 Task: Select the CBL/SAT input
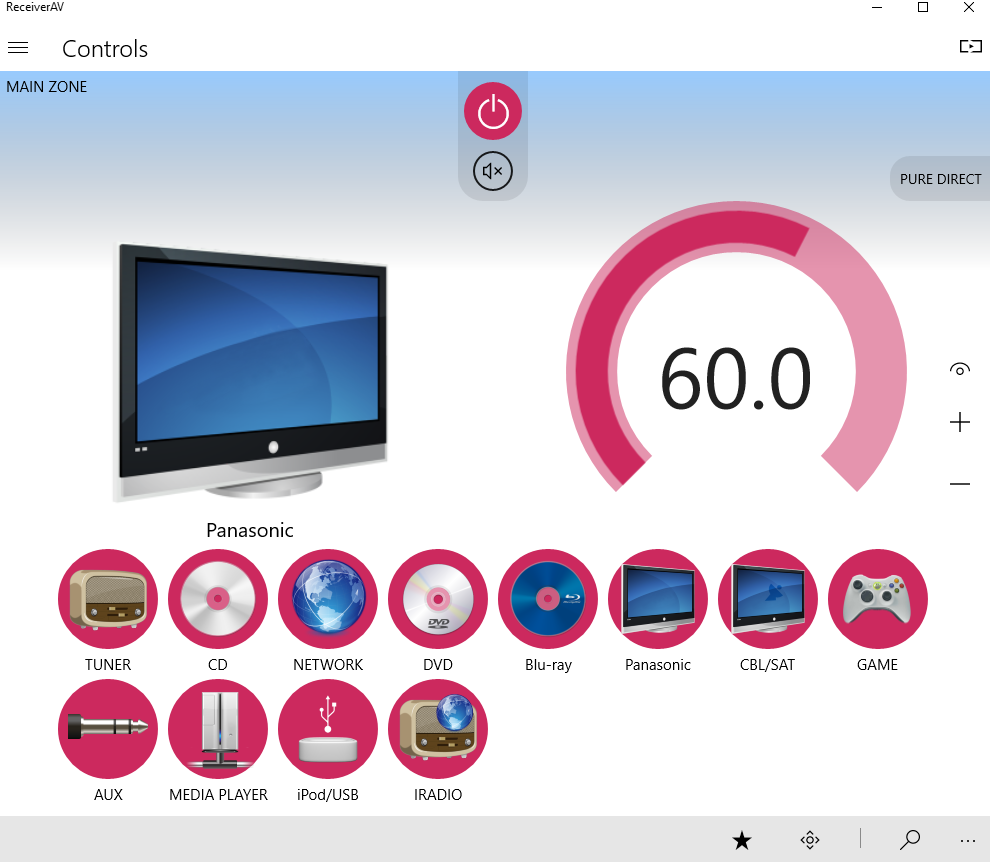(768, 599)
